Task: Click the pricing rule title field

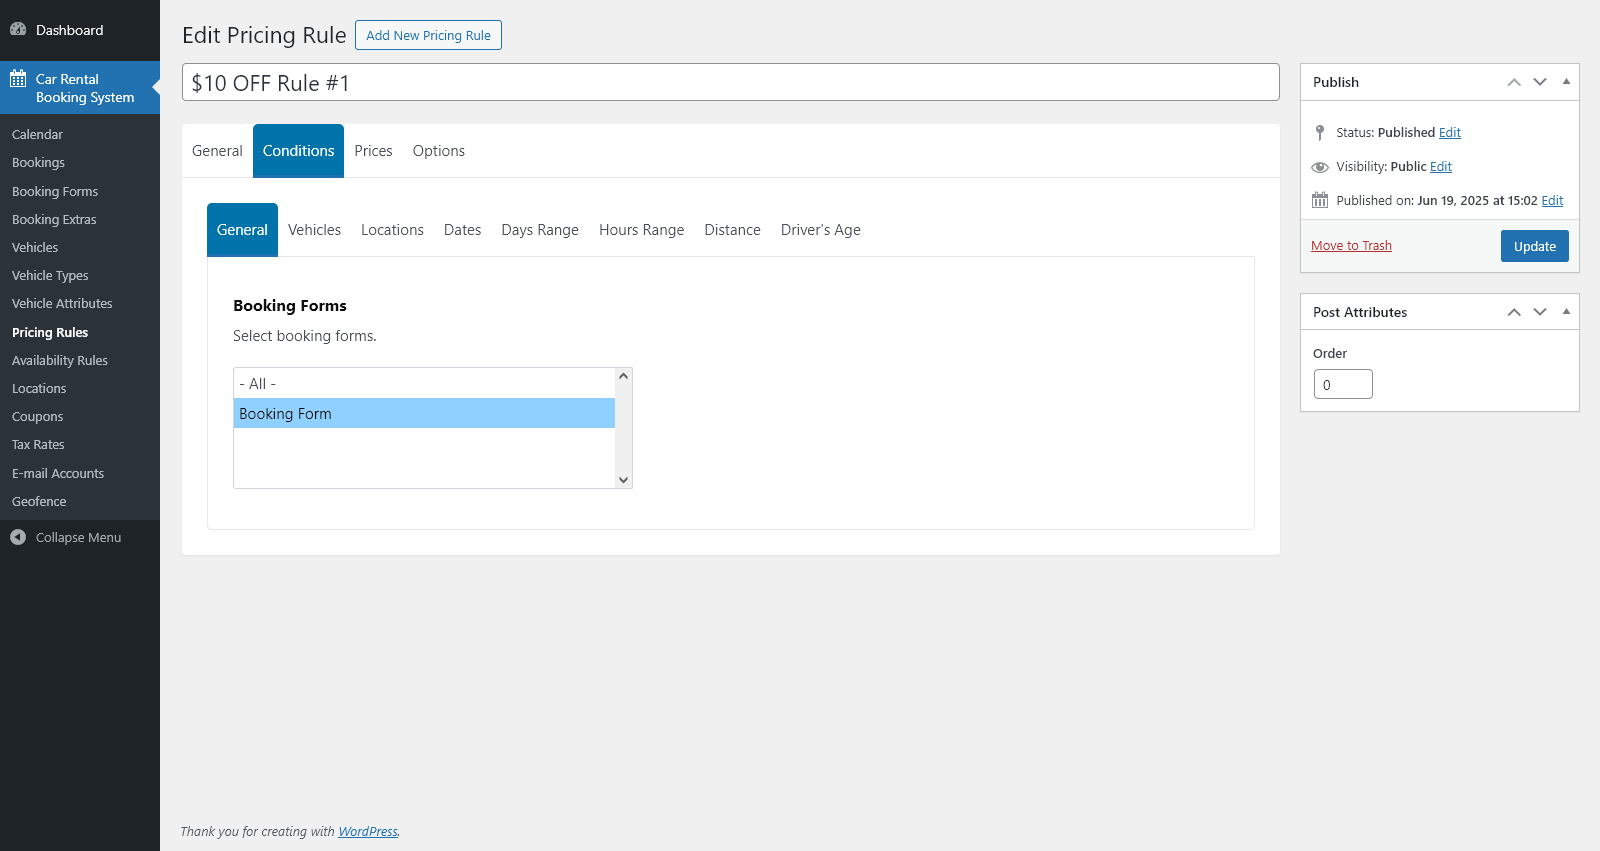Action: 731,82
